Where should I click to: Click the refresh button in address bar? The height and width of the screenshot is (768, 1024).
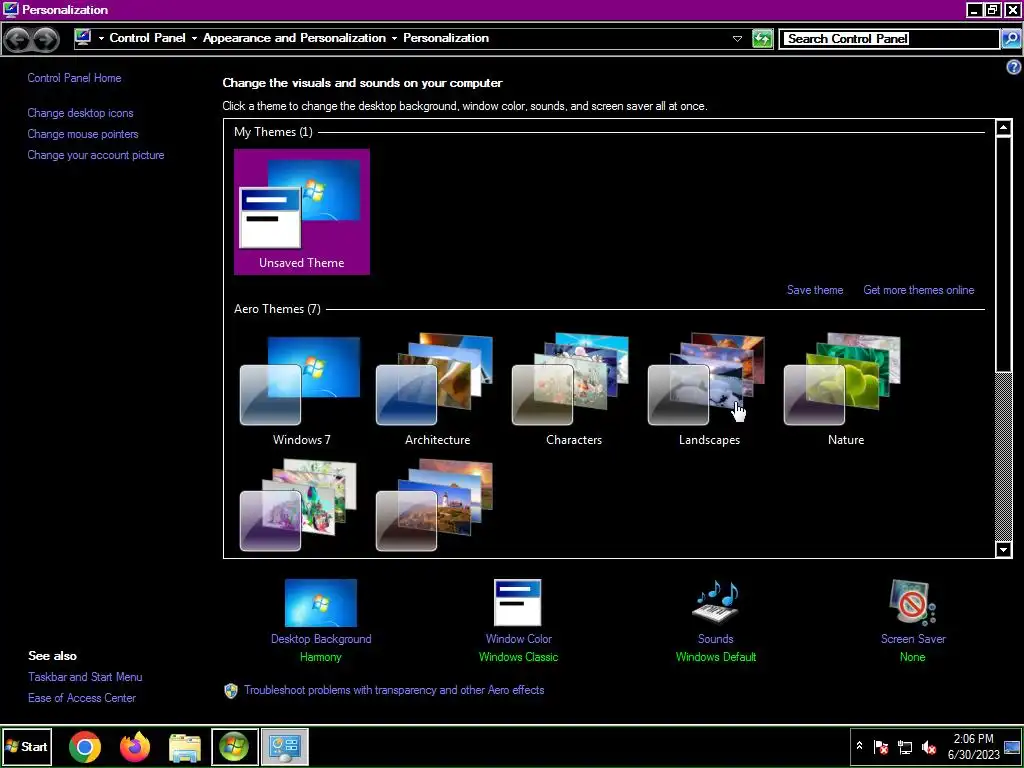(762, 39)
